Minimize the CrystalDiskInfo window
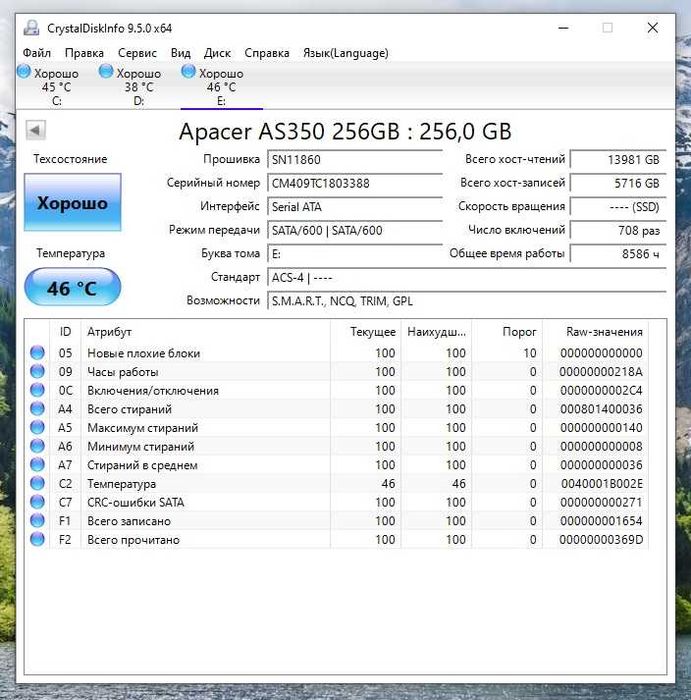Screen dimensions: 691x700 point(564,28)
